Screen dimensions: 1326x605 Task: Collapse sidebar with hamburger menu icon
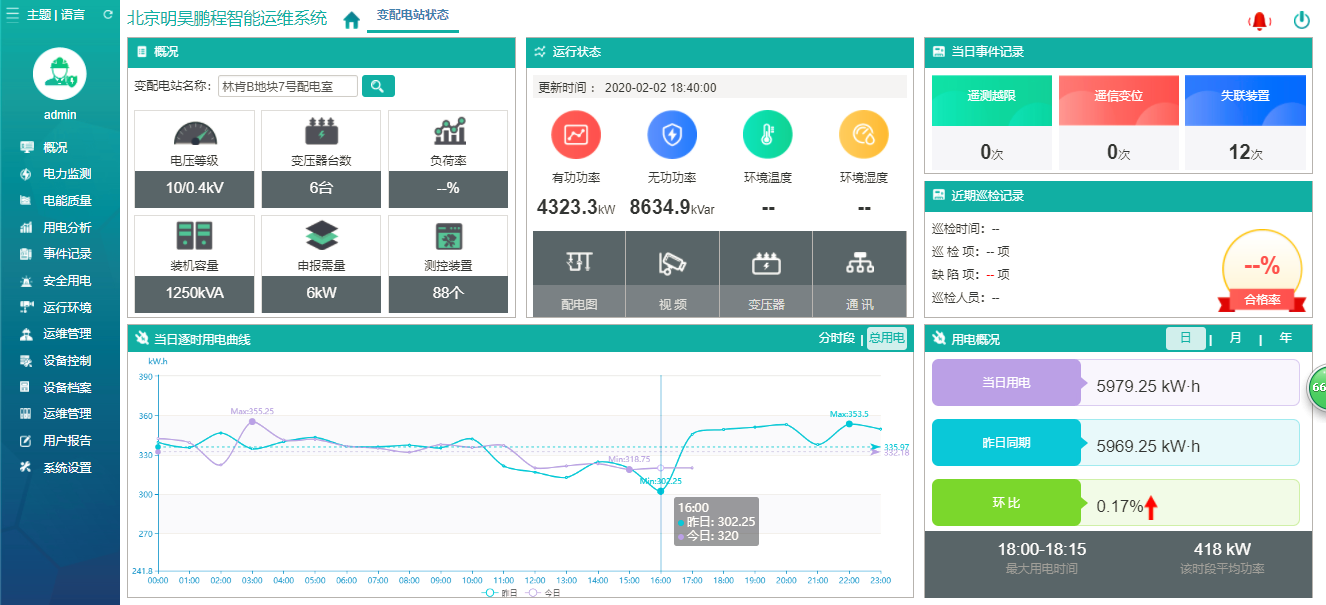coord(13,15)
